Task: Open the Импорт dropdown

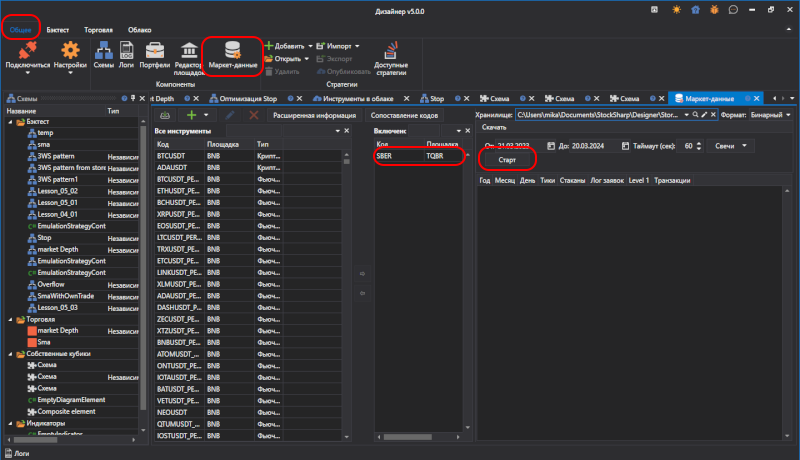Action: click(x=357, y=46)
